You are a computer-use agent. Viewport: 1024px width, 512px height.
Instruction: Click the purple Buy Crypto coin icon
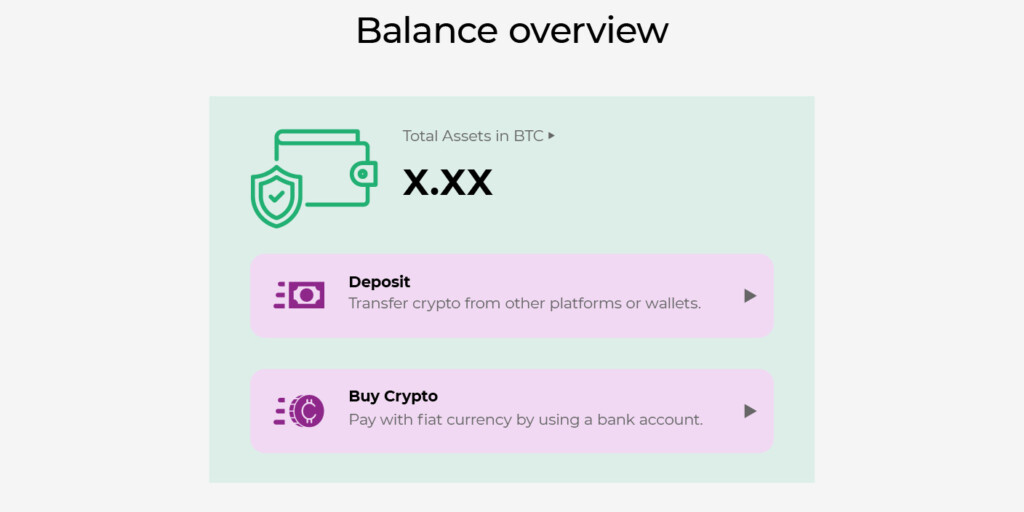pyautogui.click(x=306, y=411)
